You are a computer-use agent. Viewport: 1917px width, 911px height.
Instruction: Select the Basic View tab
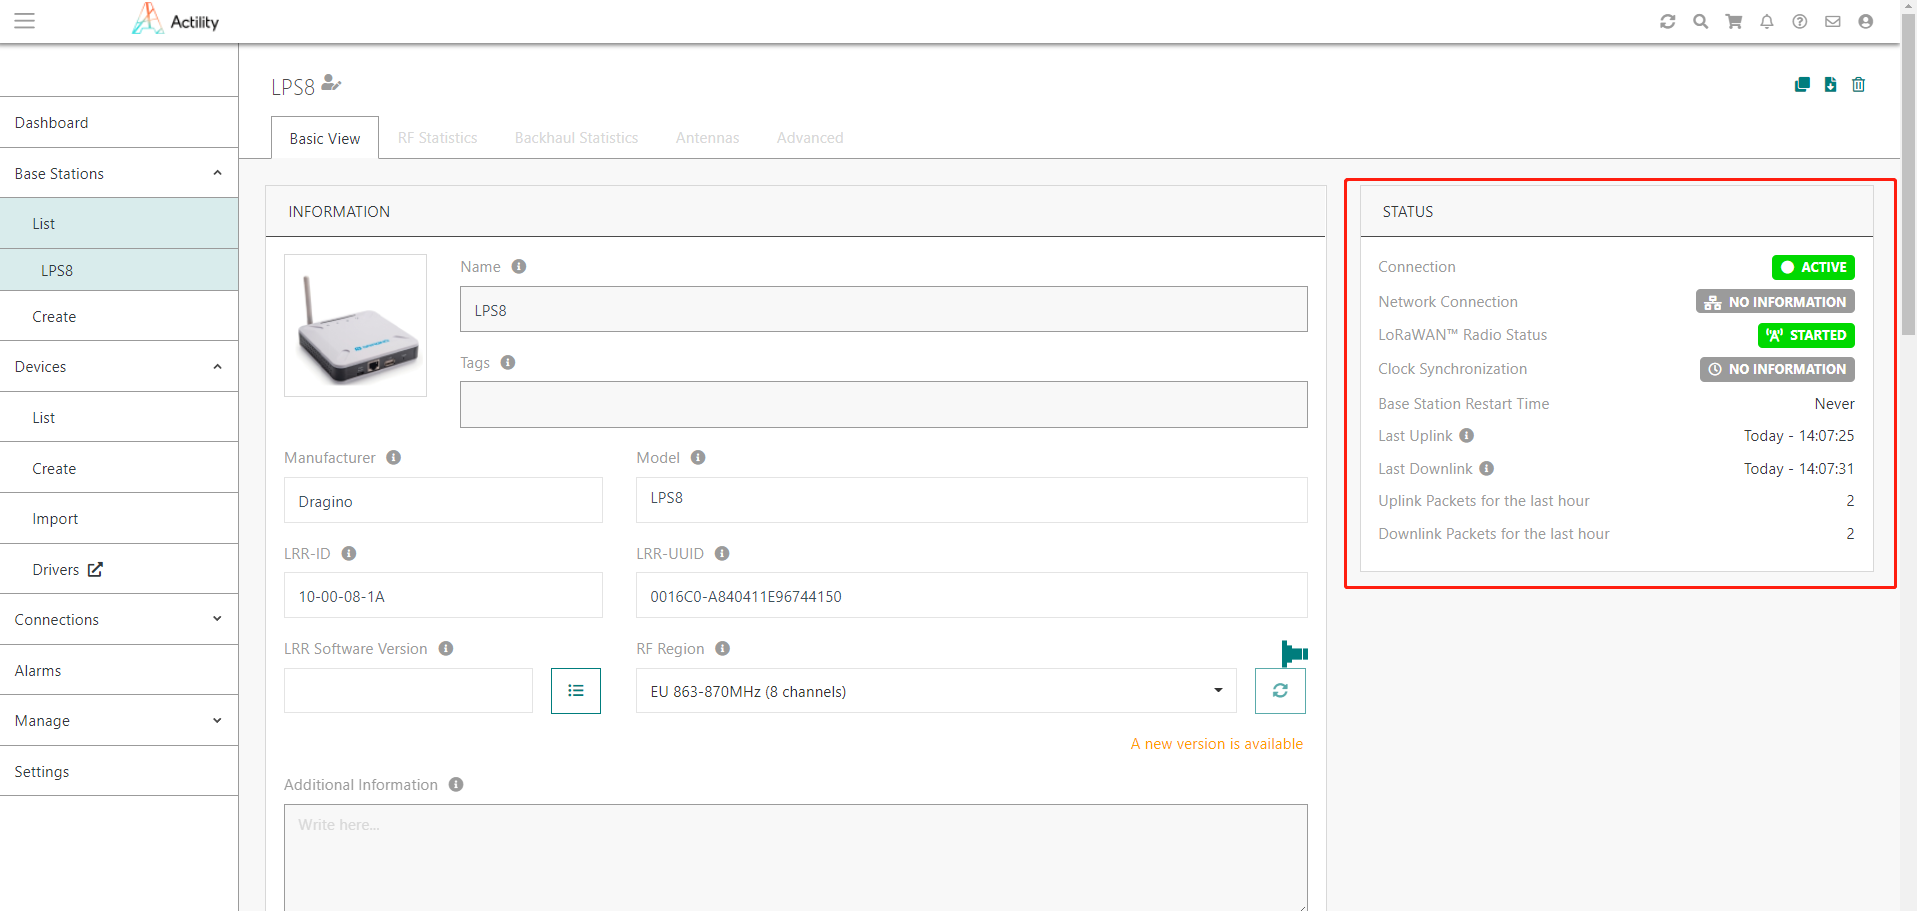click(325, 138)
